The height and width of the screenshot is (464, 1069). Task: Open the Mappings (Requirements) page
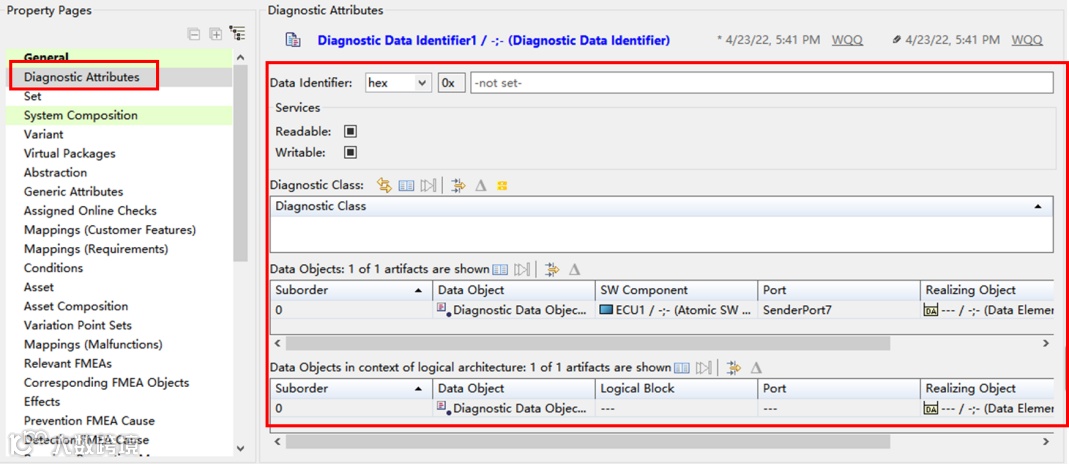point(96,249)
